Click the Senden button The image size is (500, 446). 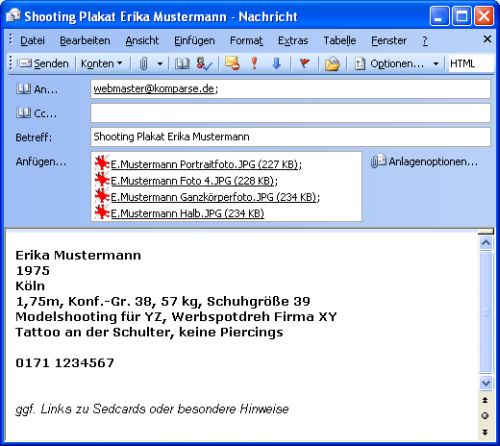(x=43, y=63)
